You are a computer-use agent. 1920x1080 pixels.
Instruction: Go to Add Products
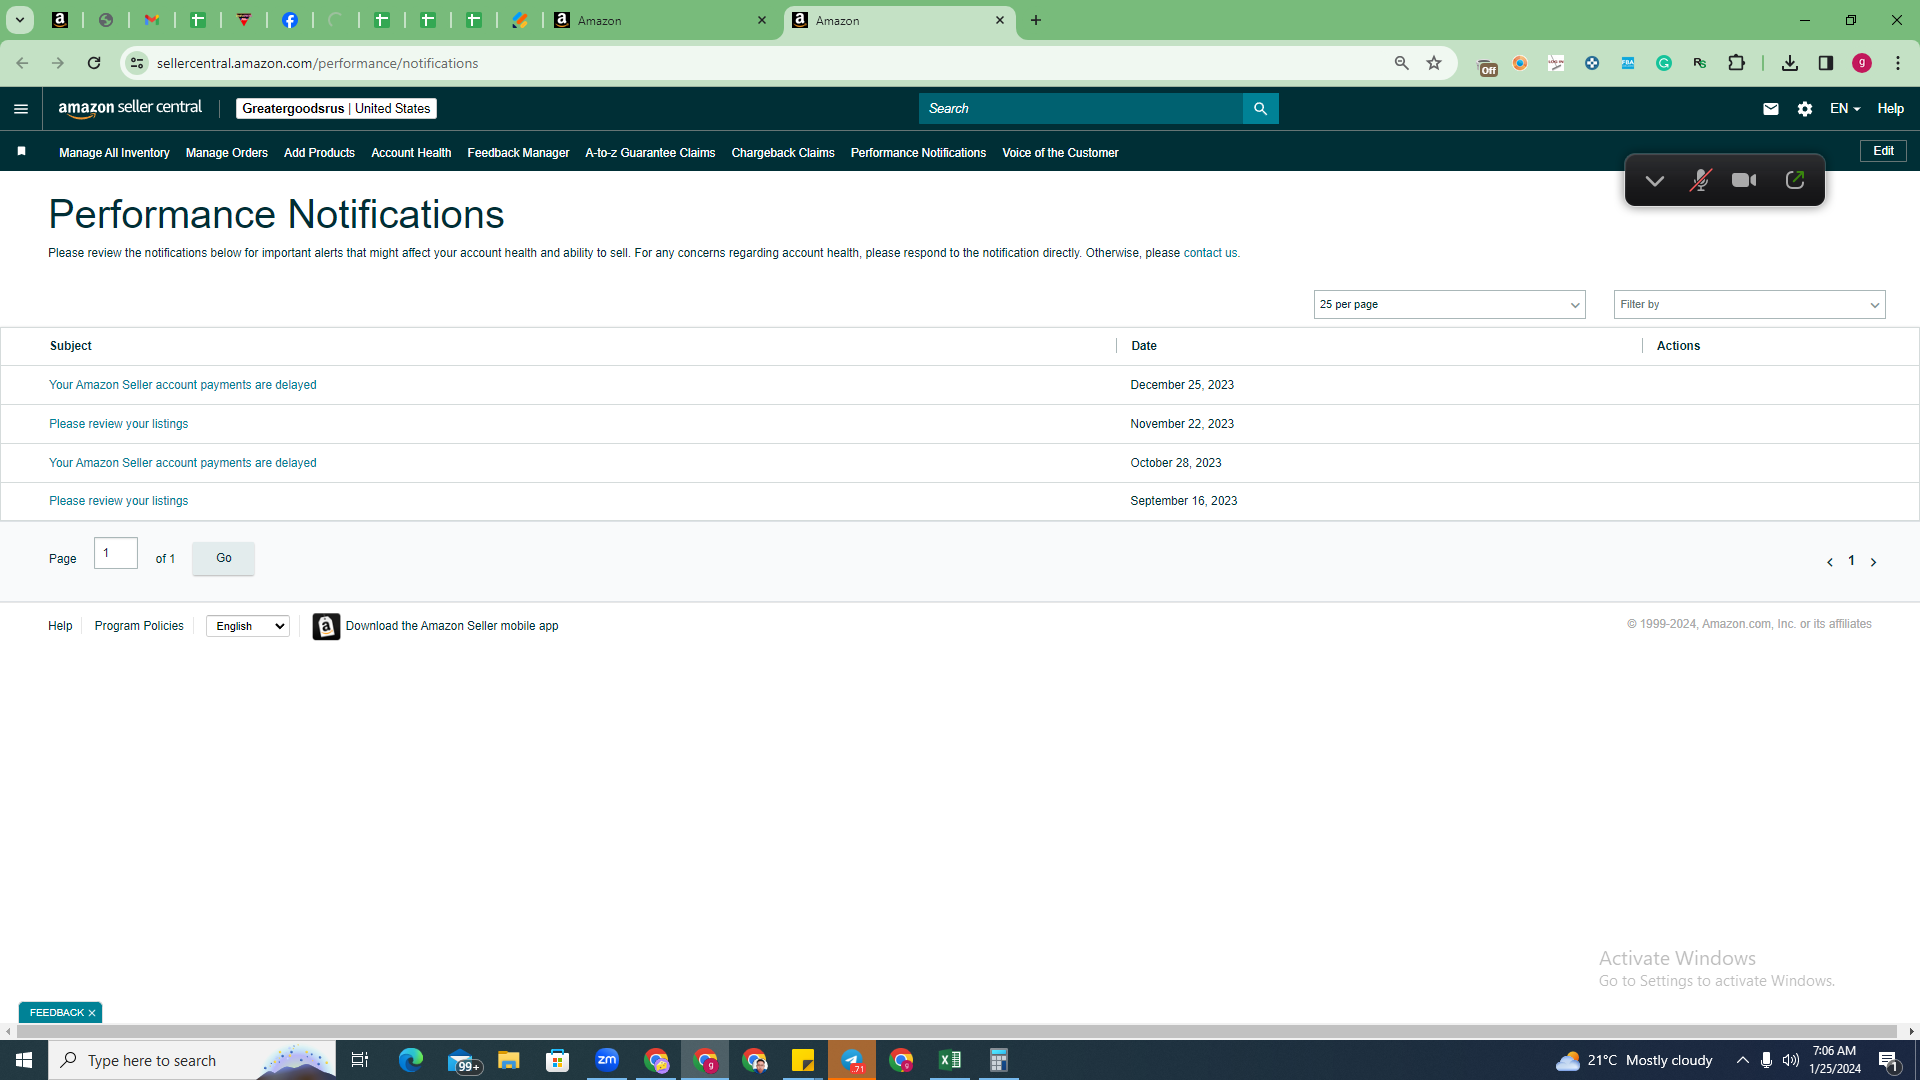pyautogui.click(x=319, y=153)
